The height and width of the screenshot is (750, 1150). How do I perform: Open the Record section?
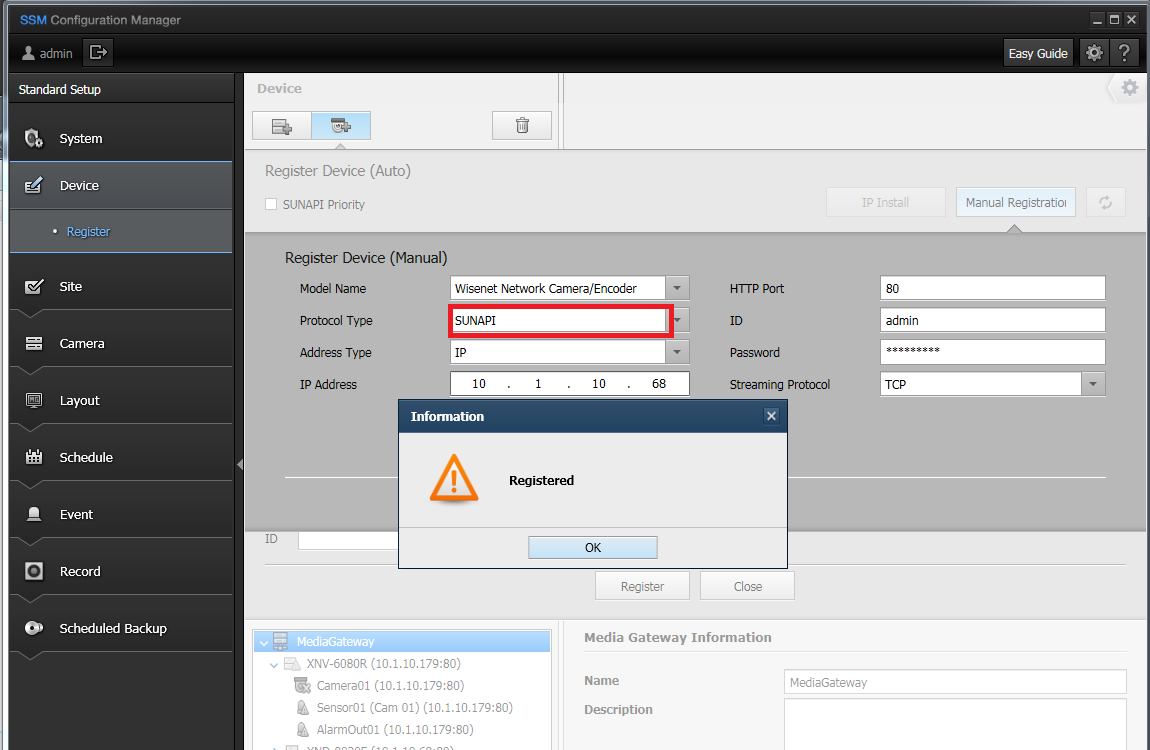point(121,571)
